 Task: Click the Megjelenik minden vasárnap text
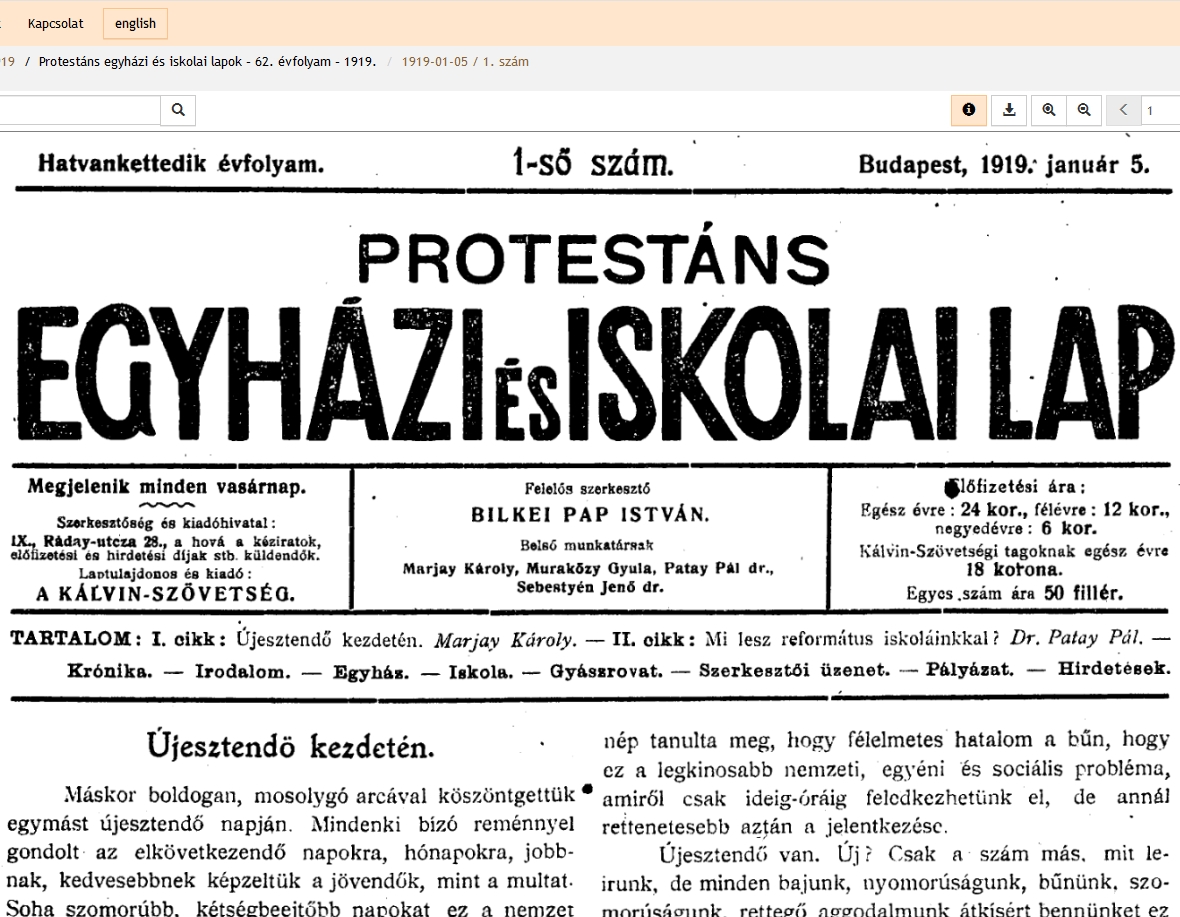pos(167,487)
